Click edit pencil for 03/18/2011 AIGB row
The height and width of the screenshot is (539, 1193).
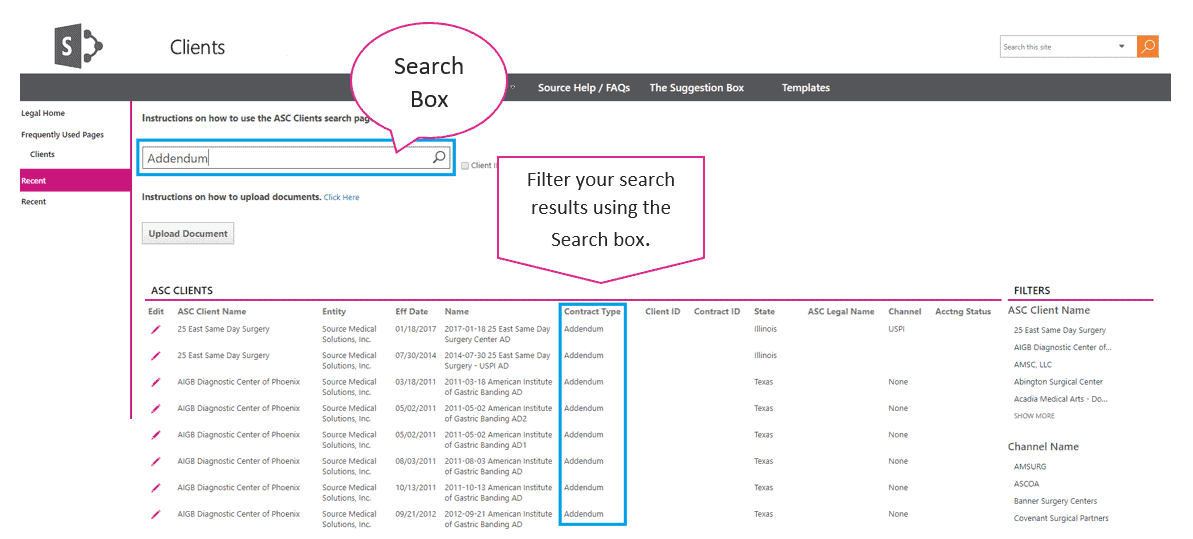point(156,382)
